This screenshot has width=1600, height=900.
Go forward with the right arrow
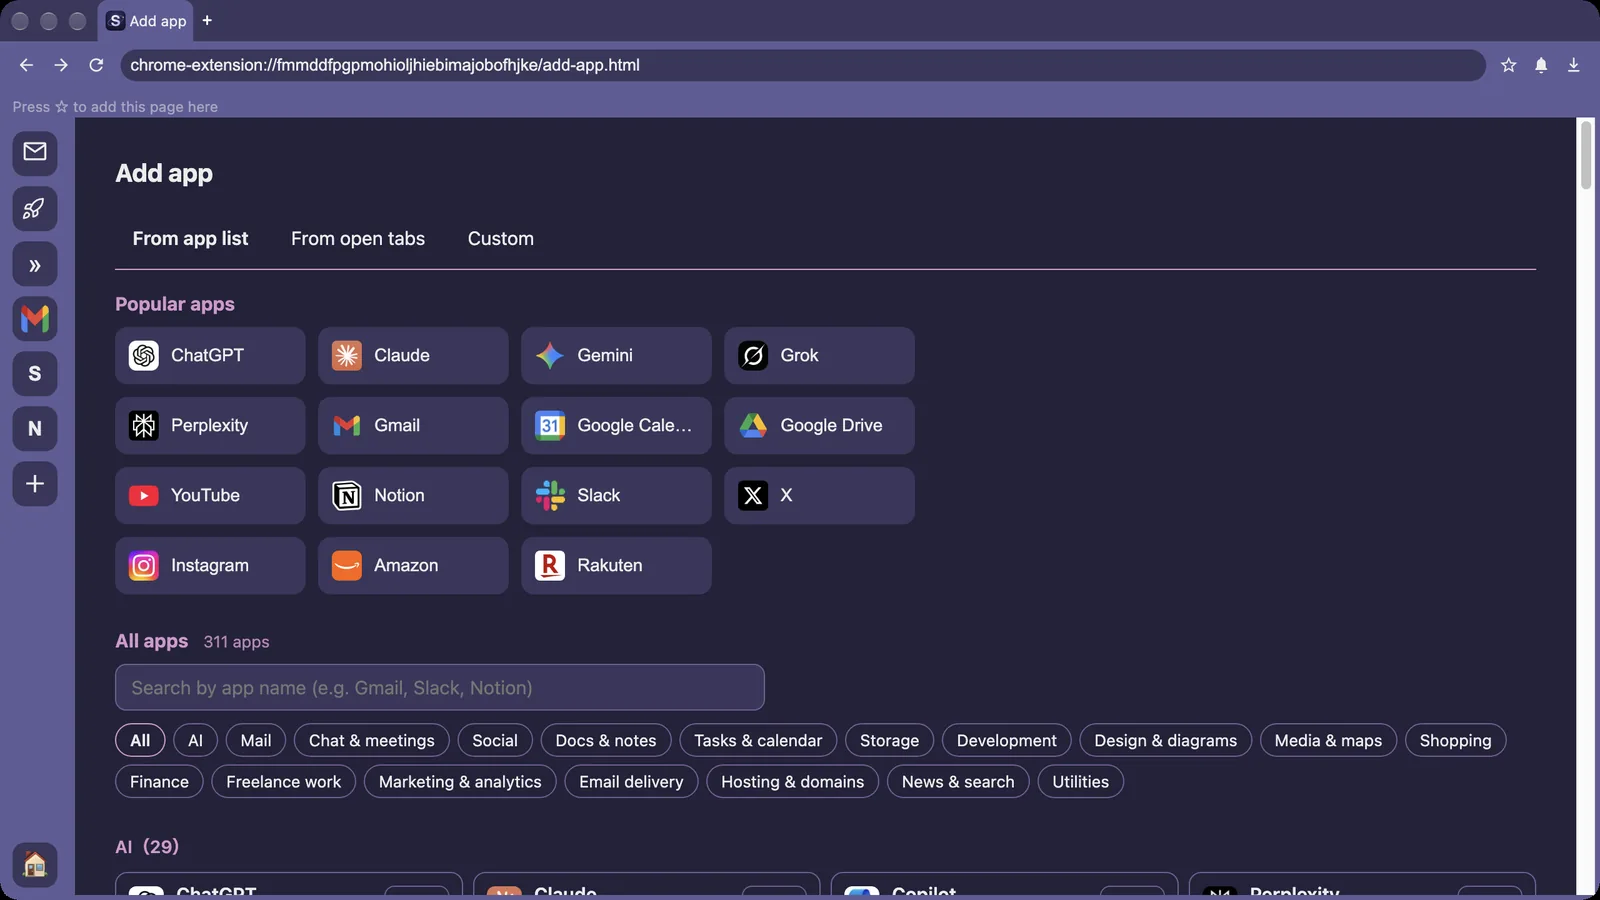coord(61,65)
